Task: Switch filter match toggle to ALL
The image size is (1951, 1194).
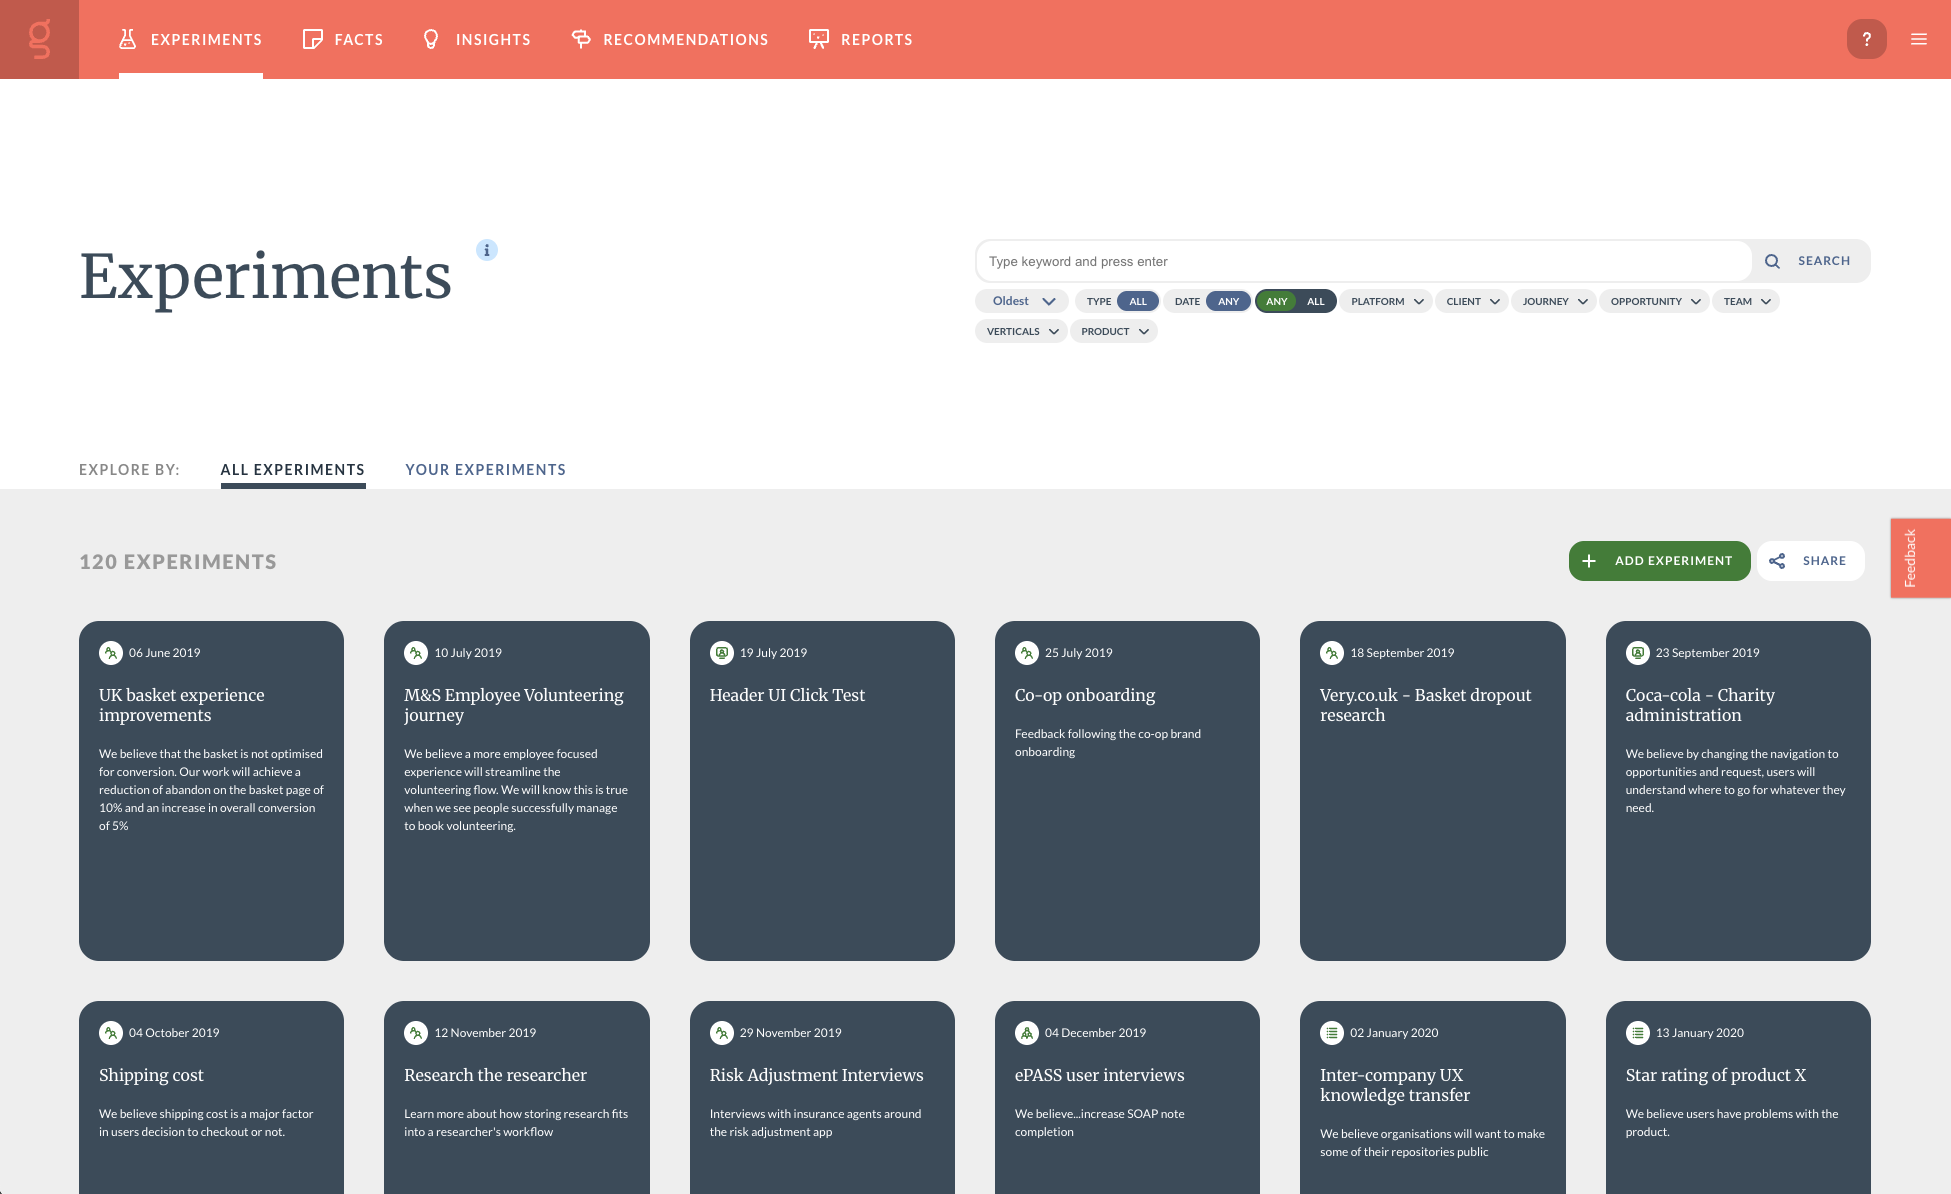Action: click(1315, 301)
